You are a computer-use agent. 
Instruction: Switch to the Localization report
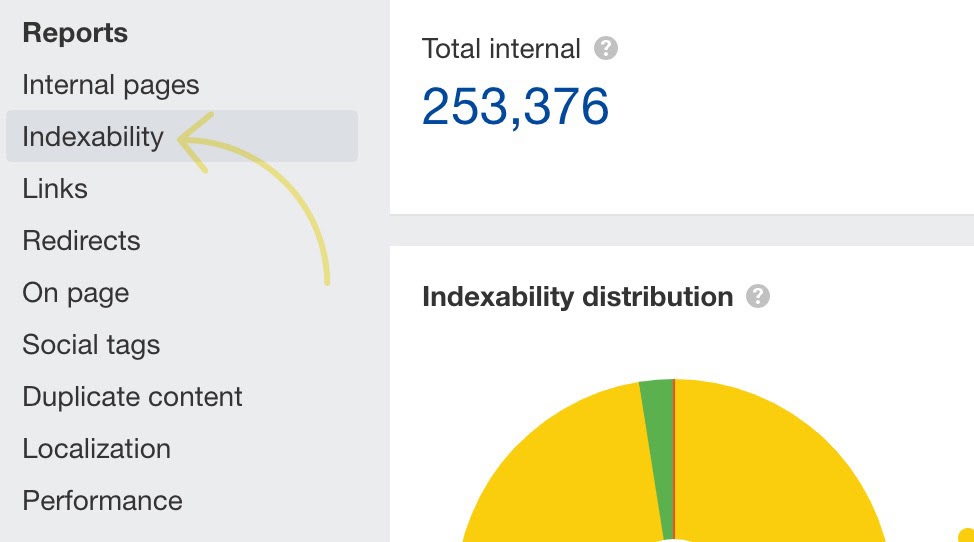point(97,449)
